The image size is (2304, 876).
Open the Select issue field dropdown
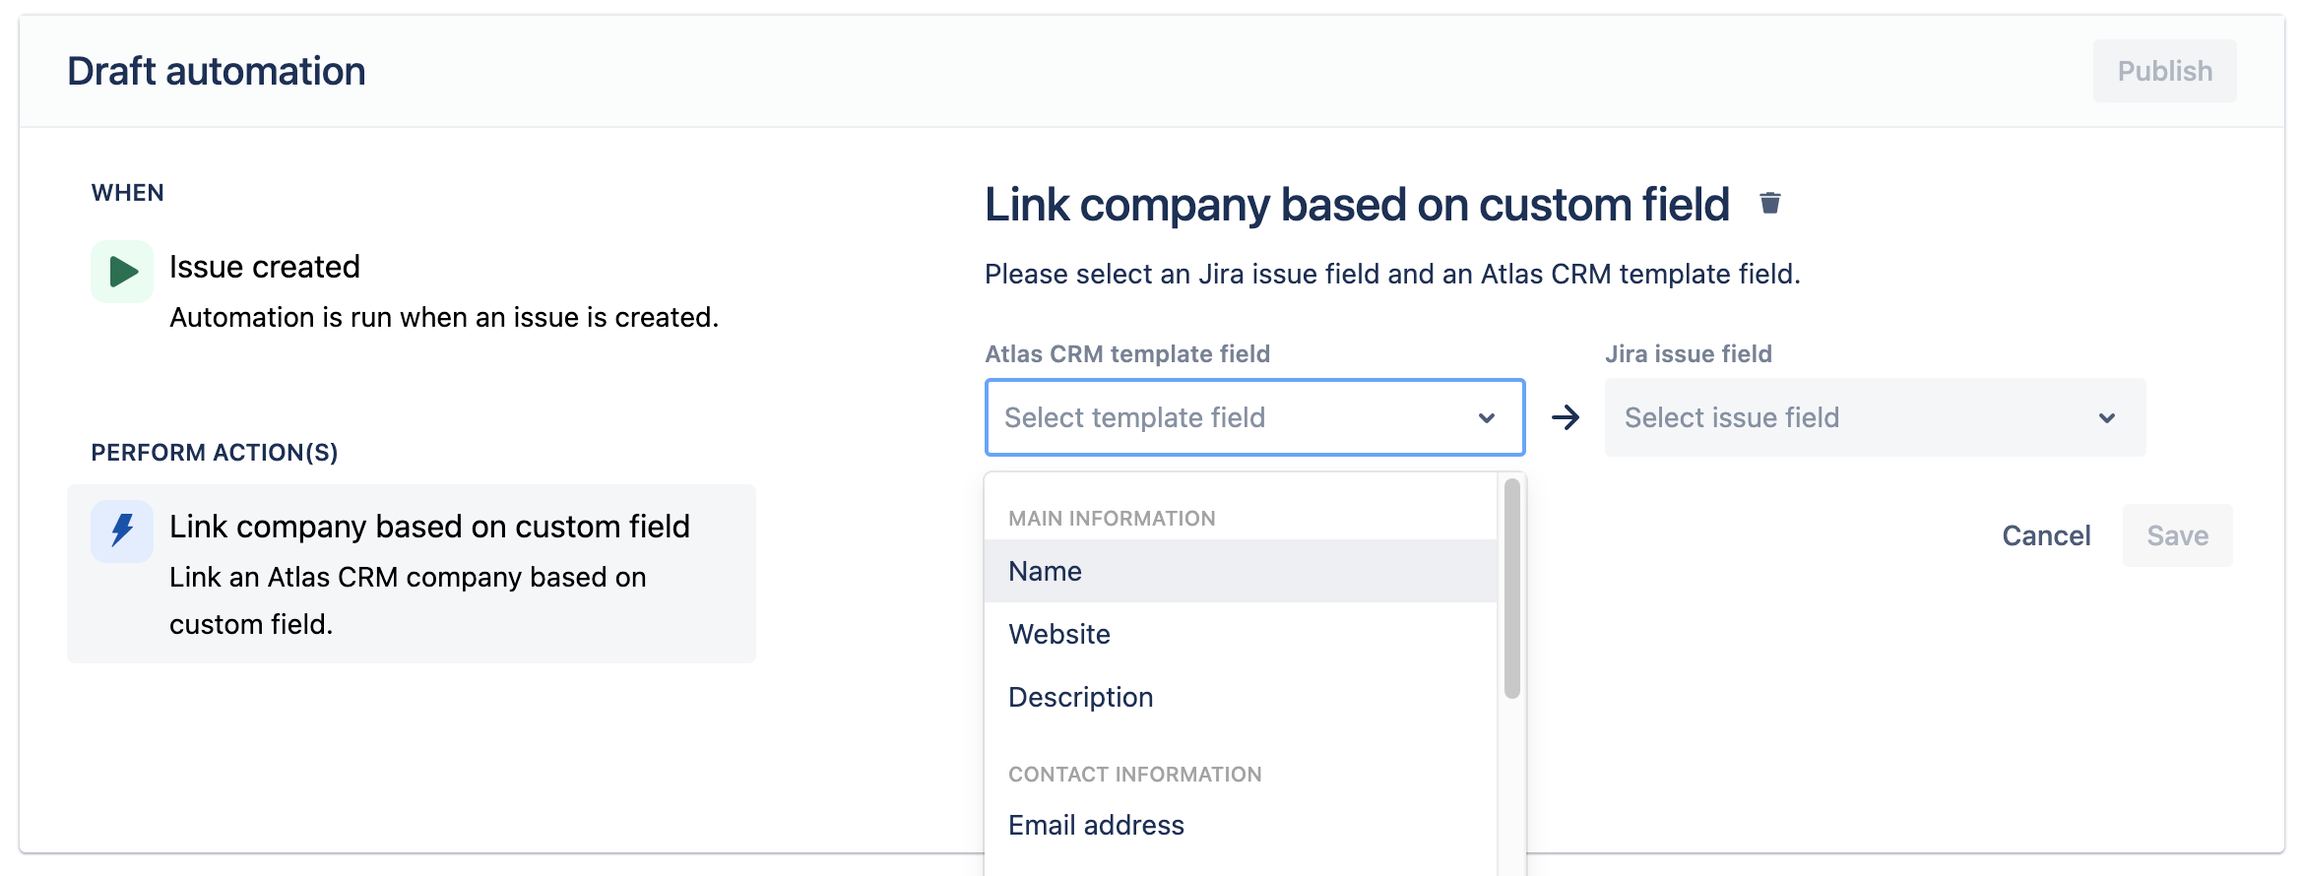point(1854,418)
